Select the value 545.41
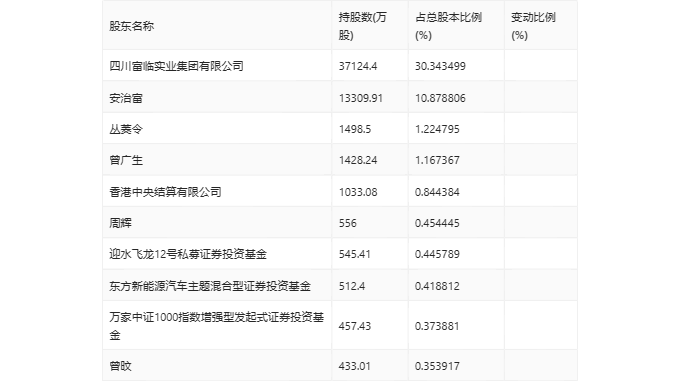This screenshot has width=680, height=381. pyautogui.click(x=355, y=254)
